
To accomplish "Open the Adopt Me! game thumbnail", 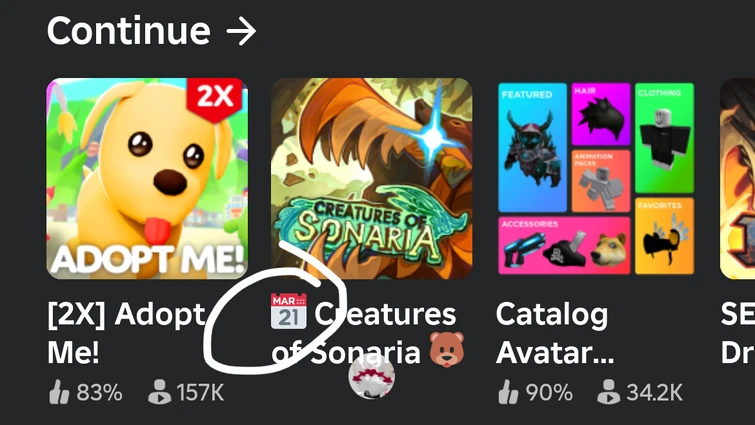I will pos(147,179).
